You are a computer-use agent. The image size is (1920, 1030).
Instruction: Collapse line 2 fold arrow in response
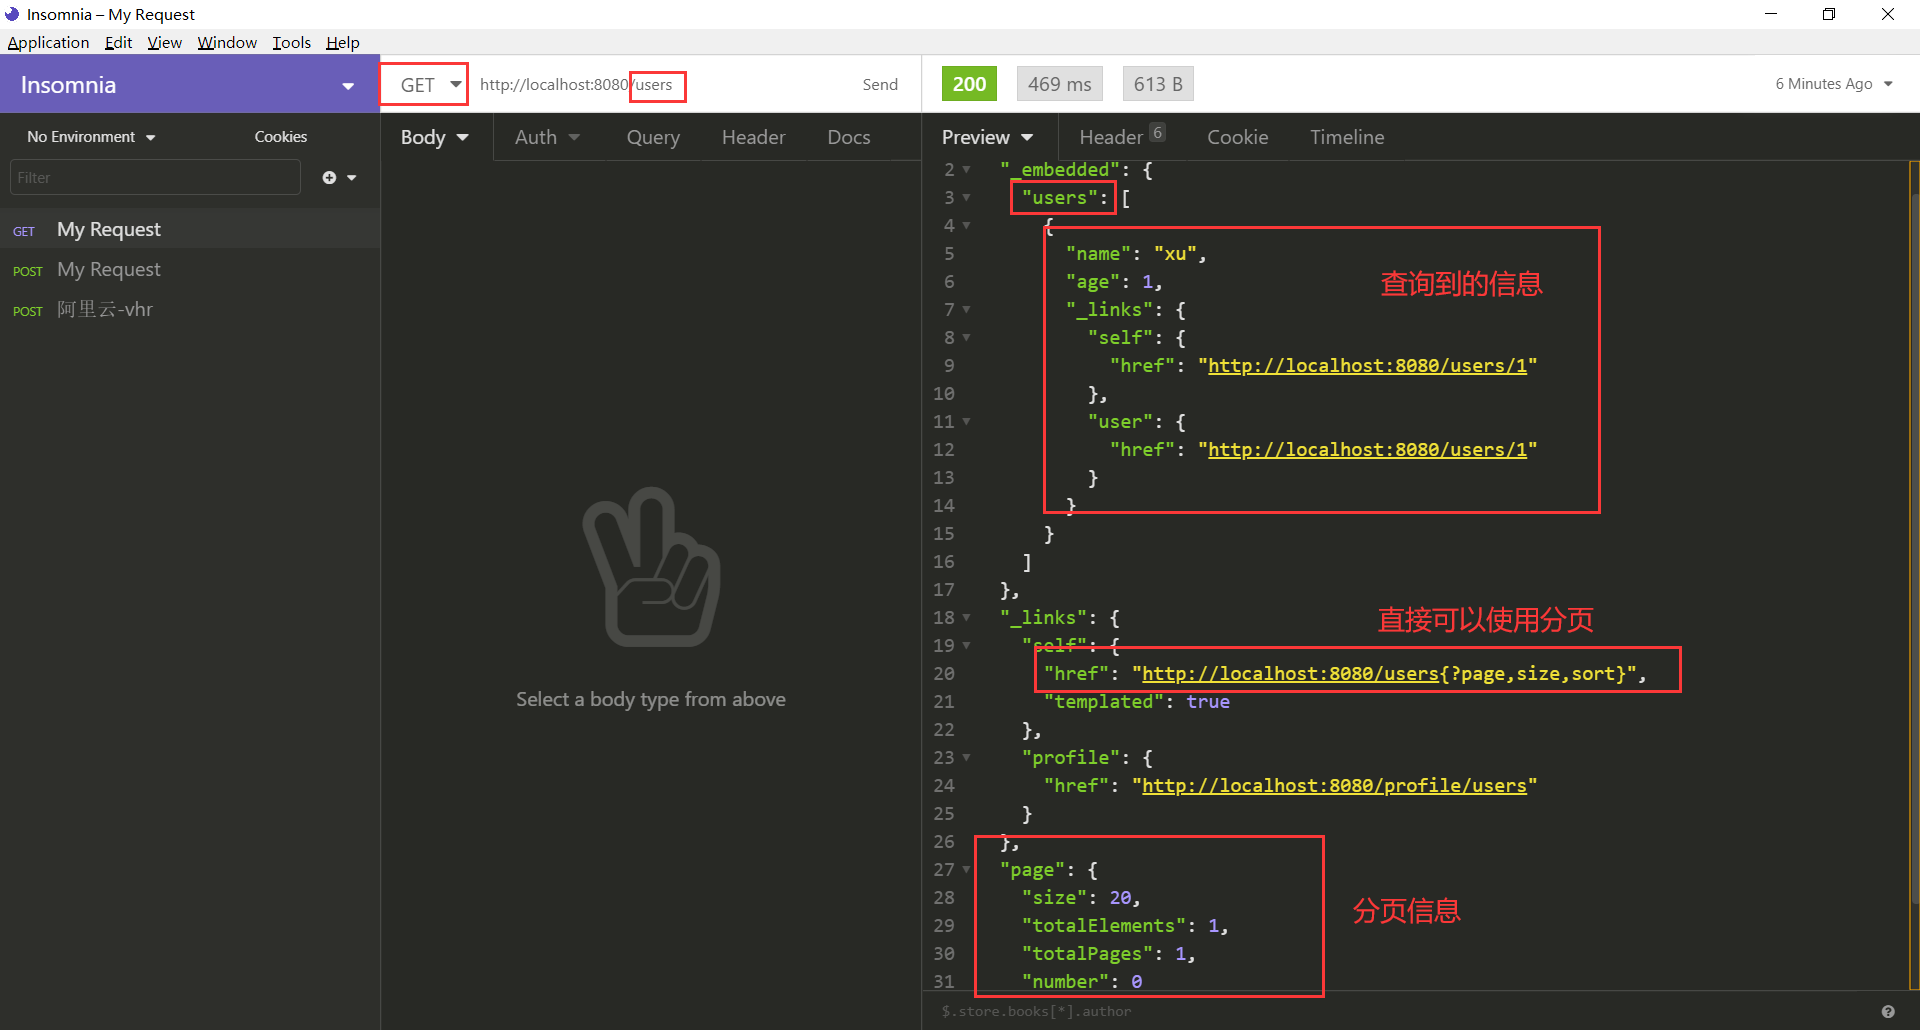pyautogui.click(x=966, y=170)
